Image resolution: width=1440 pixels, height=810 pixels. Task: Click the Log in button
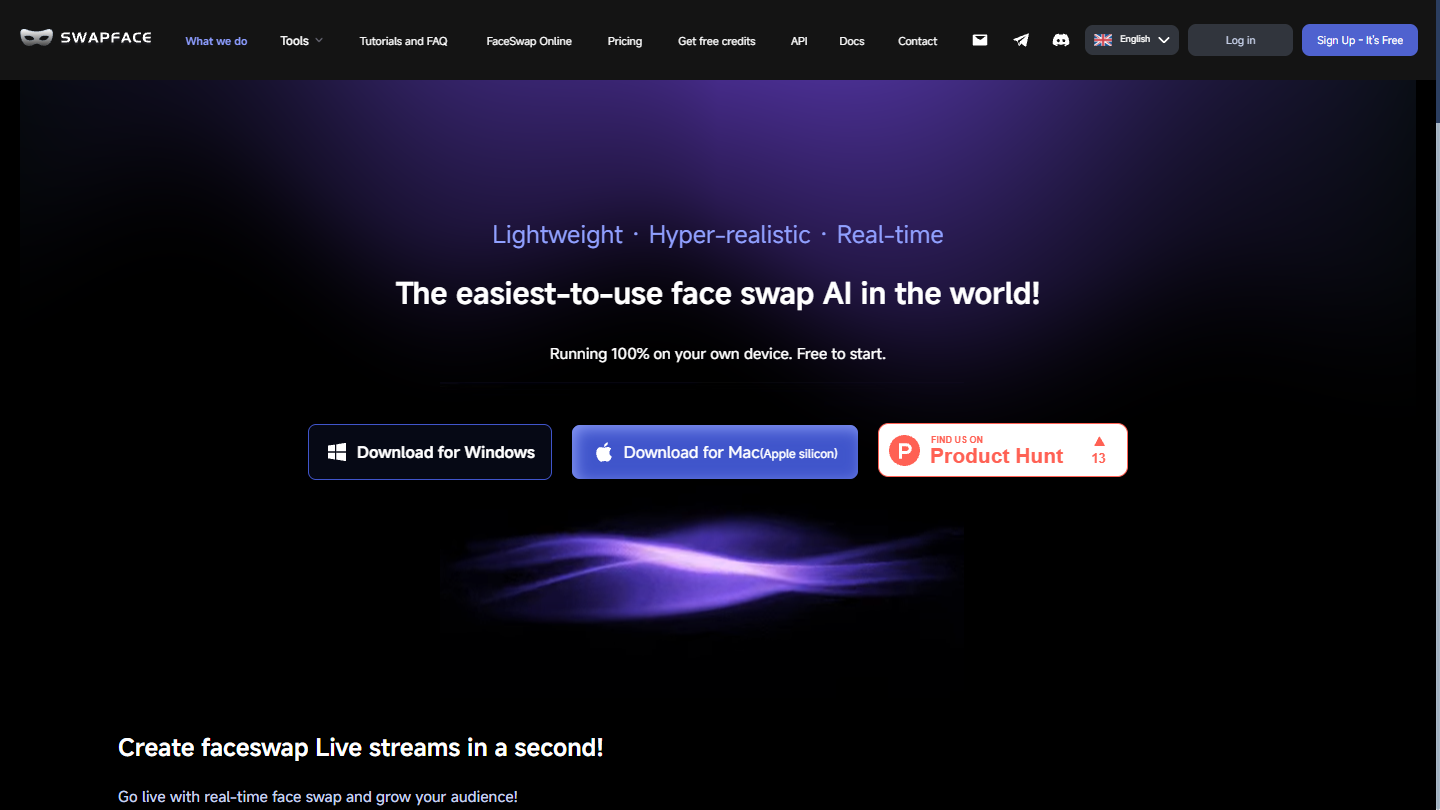click(x=1240, y=40)
